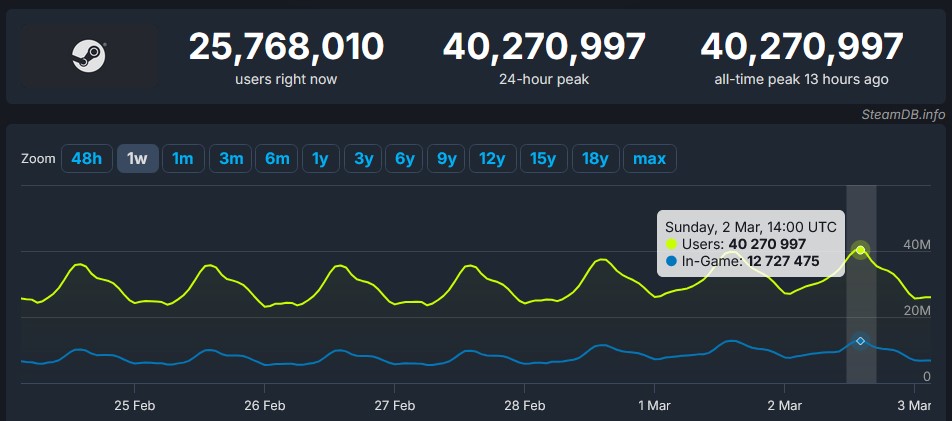952x421 pixels.
Task: Switch zoom to 1m
Action: (183, 159)
